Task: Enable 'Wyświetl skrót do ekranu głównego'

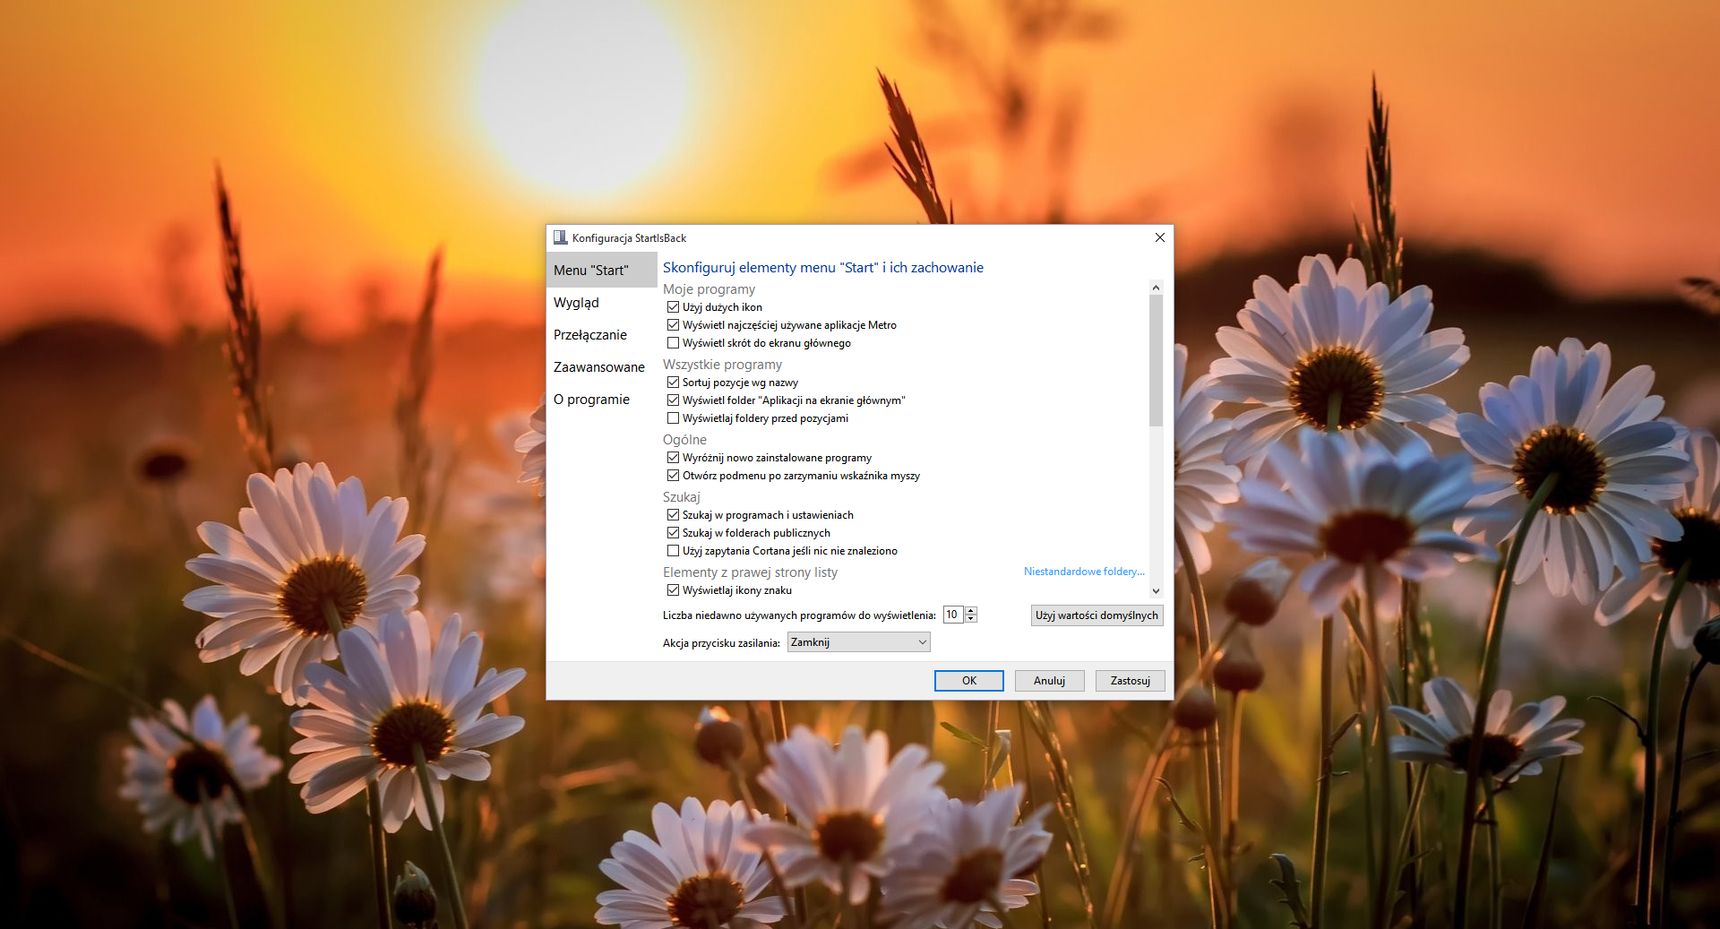Action: click(673, 343)
